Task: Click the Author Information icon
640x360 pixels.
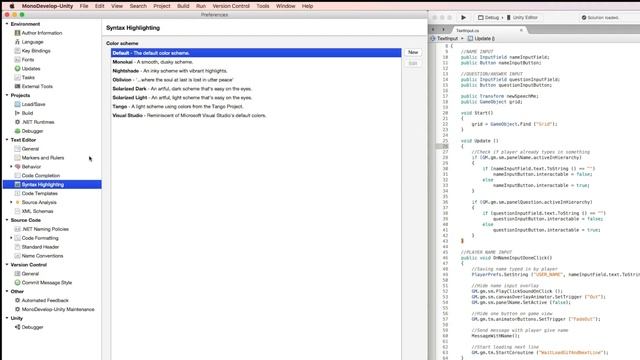Action: (x=17, y=33)
